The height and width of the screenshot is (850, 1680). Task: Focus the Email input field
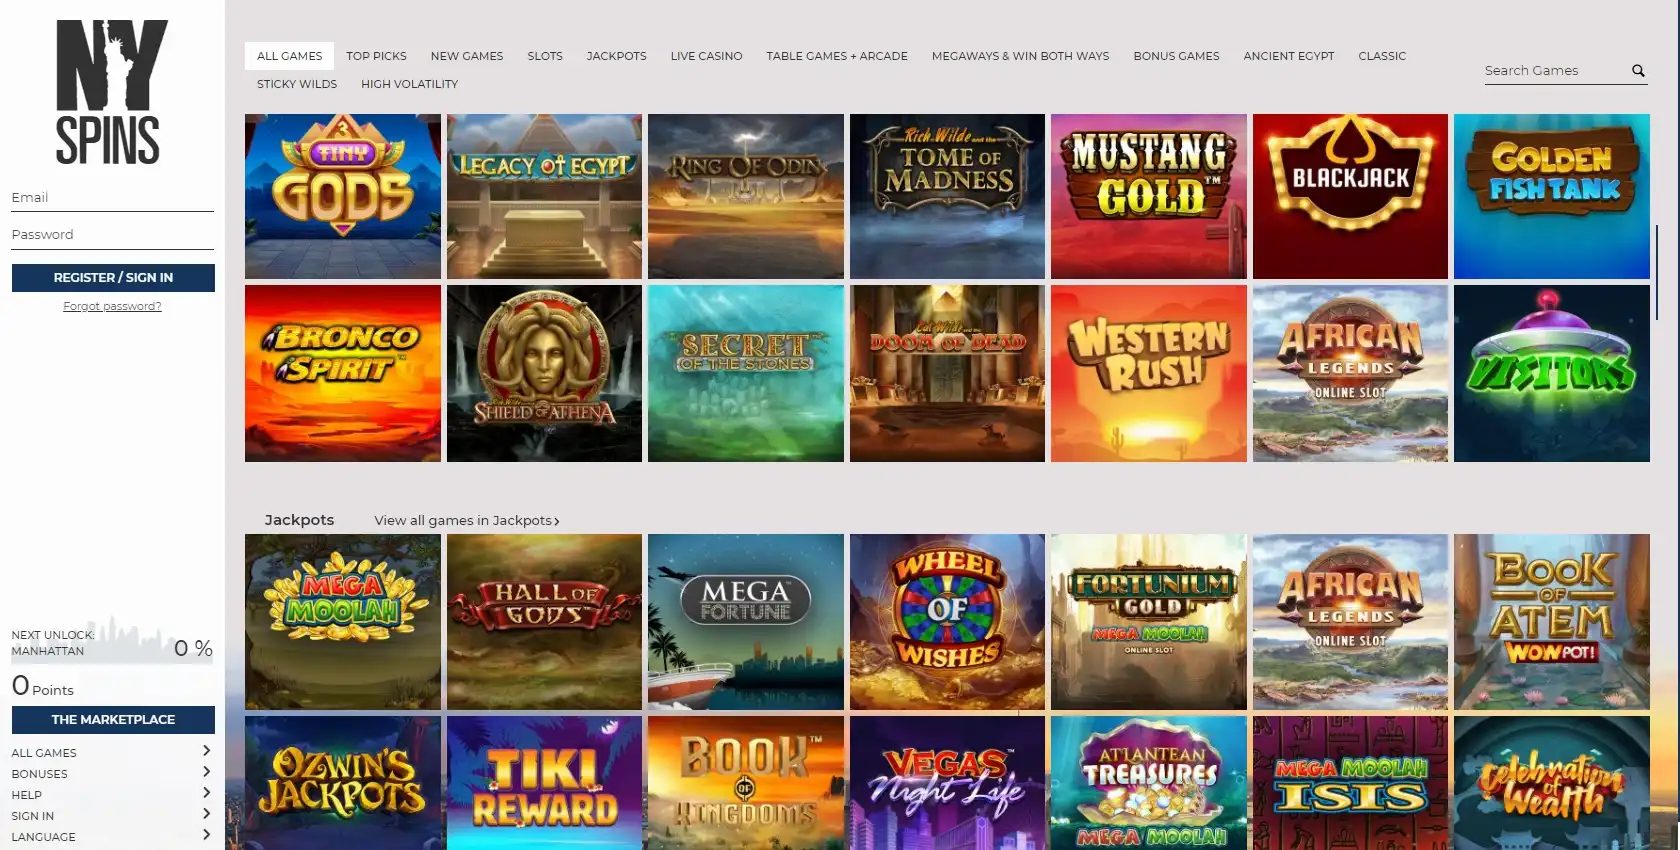click(112, 198)
